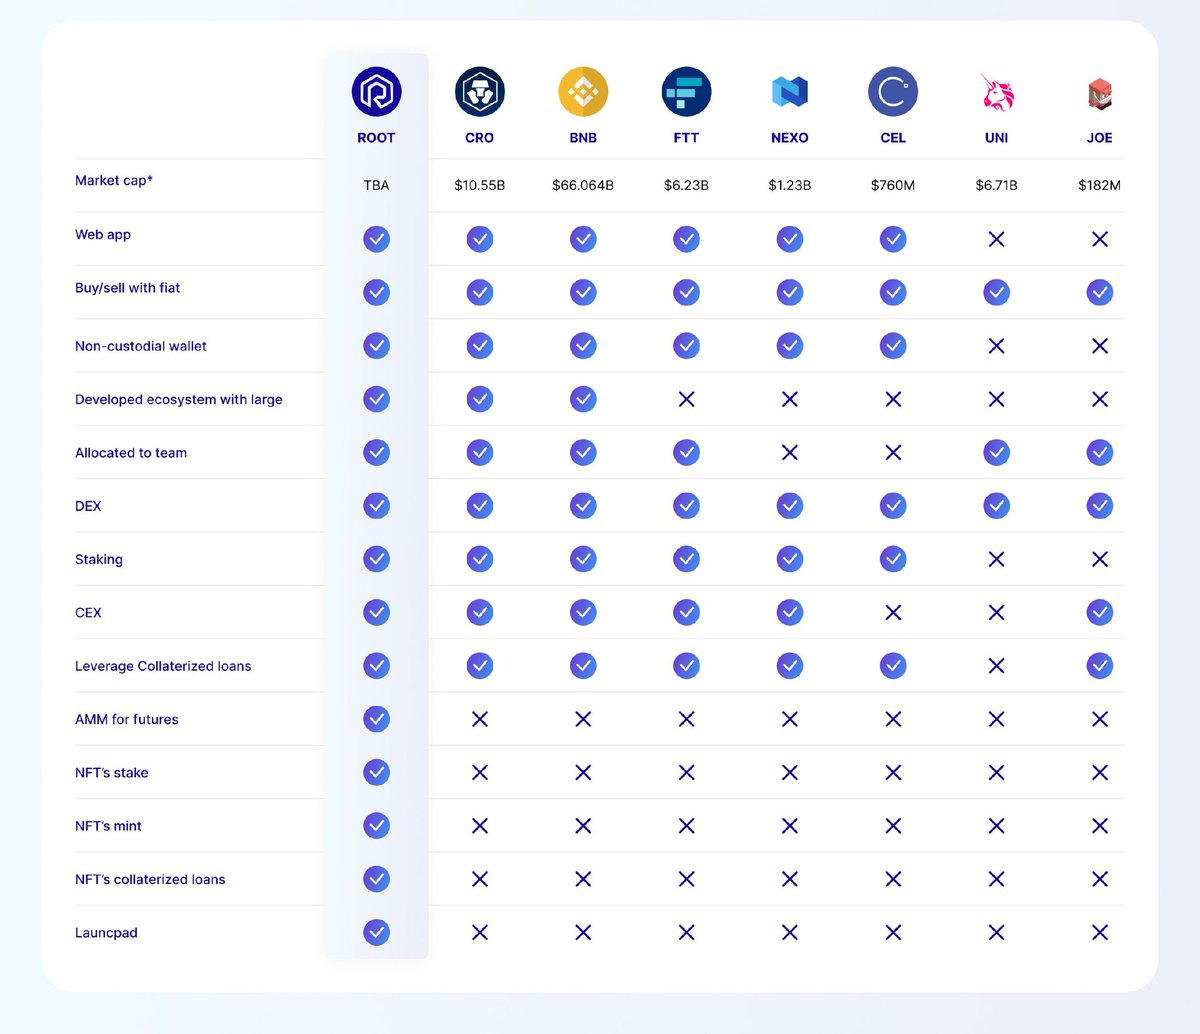Click the UNI column label

coord(997,138)
